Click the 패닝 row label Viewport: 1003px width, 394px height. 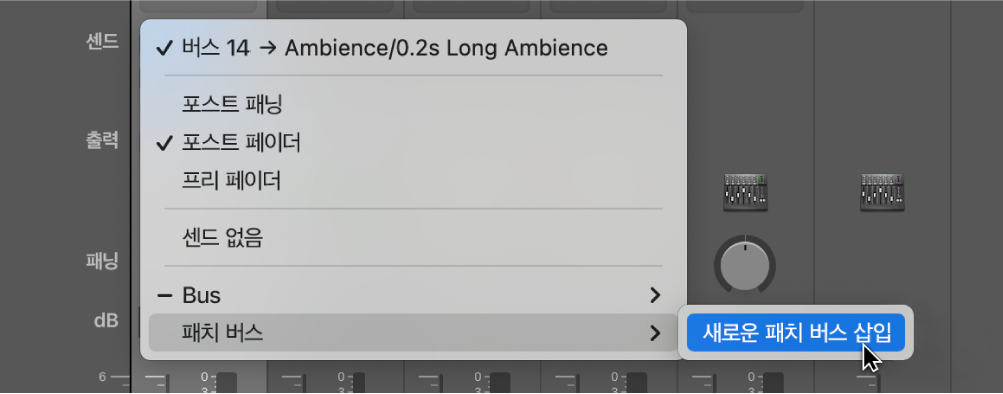coord(102,261)
